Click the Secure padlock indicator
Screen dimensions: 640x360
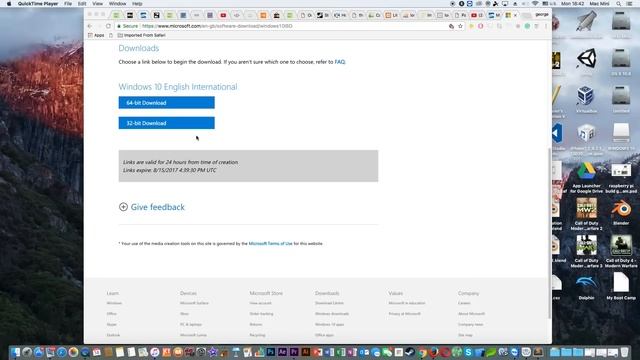pyautogui.click(x=127, y=26)
